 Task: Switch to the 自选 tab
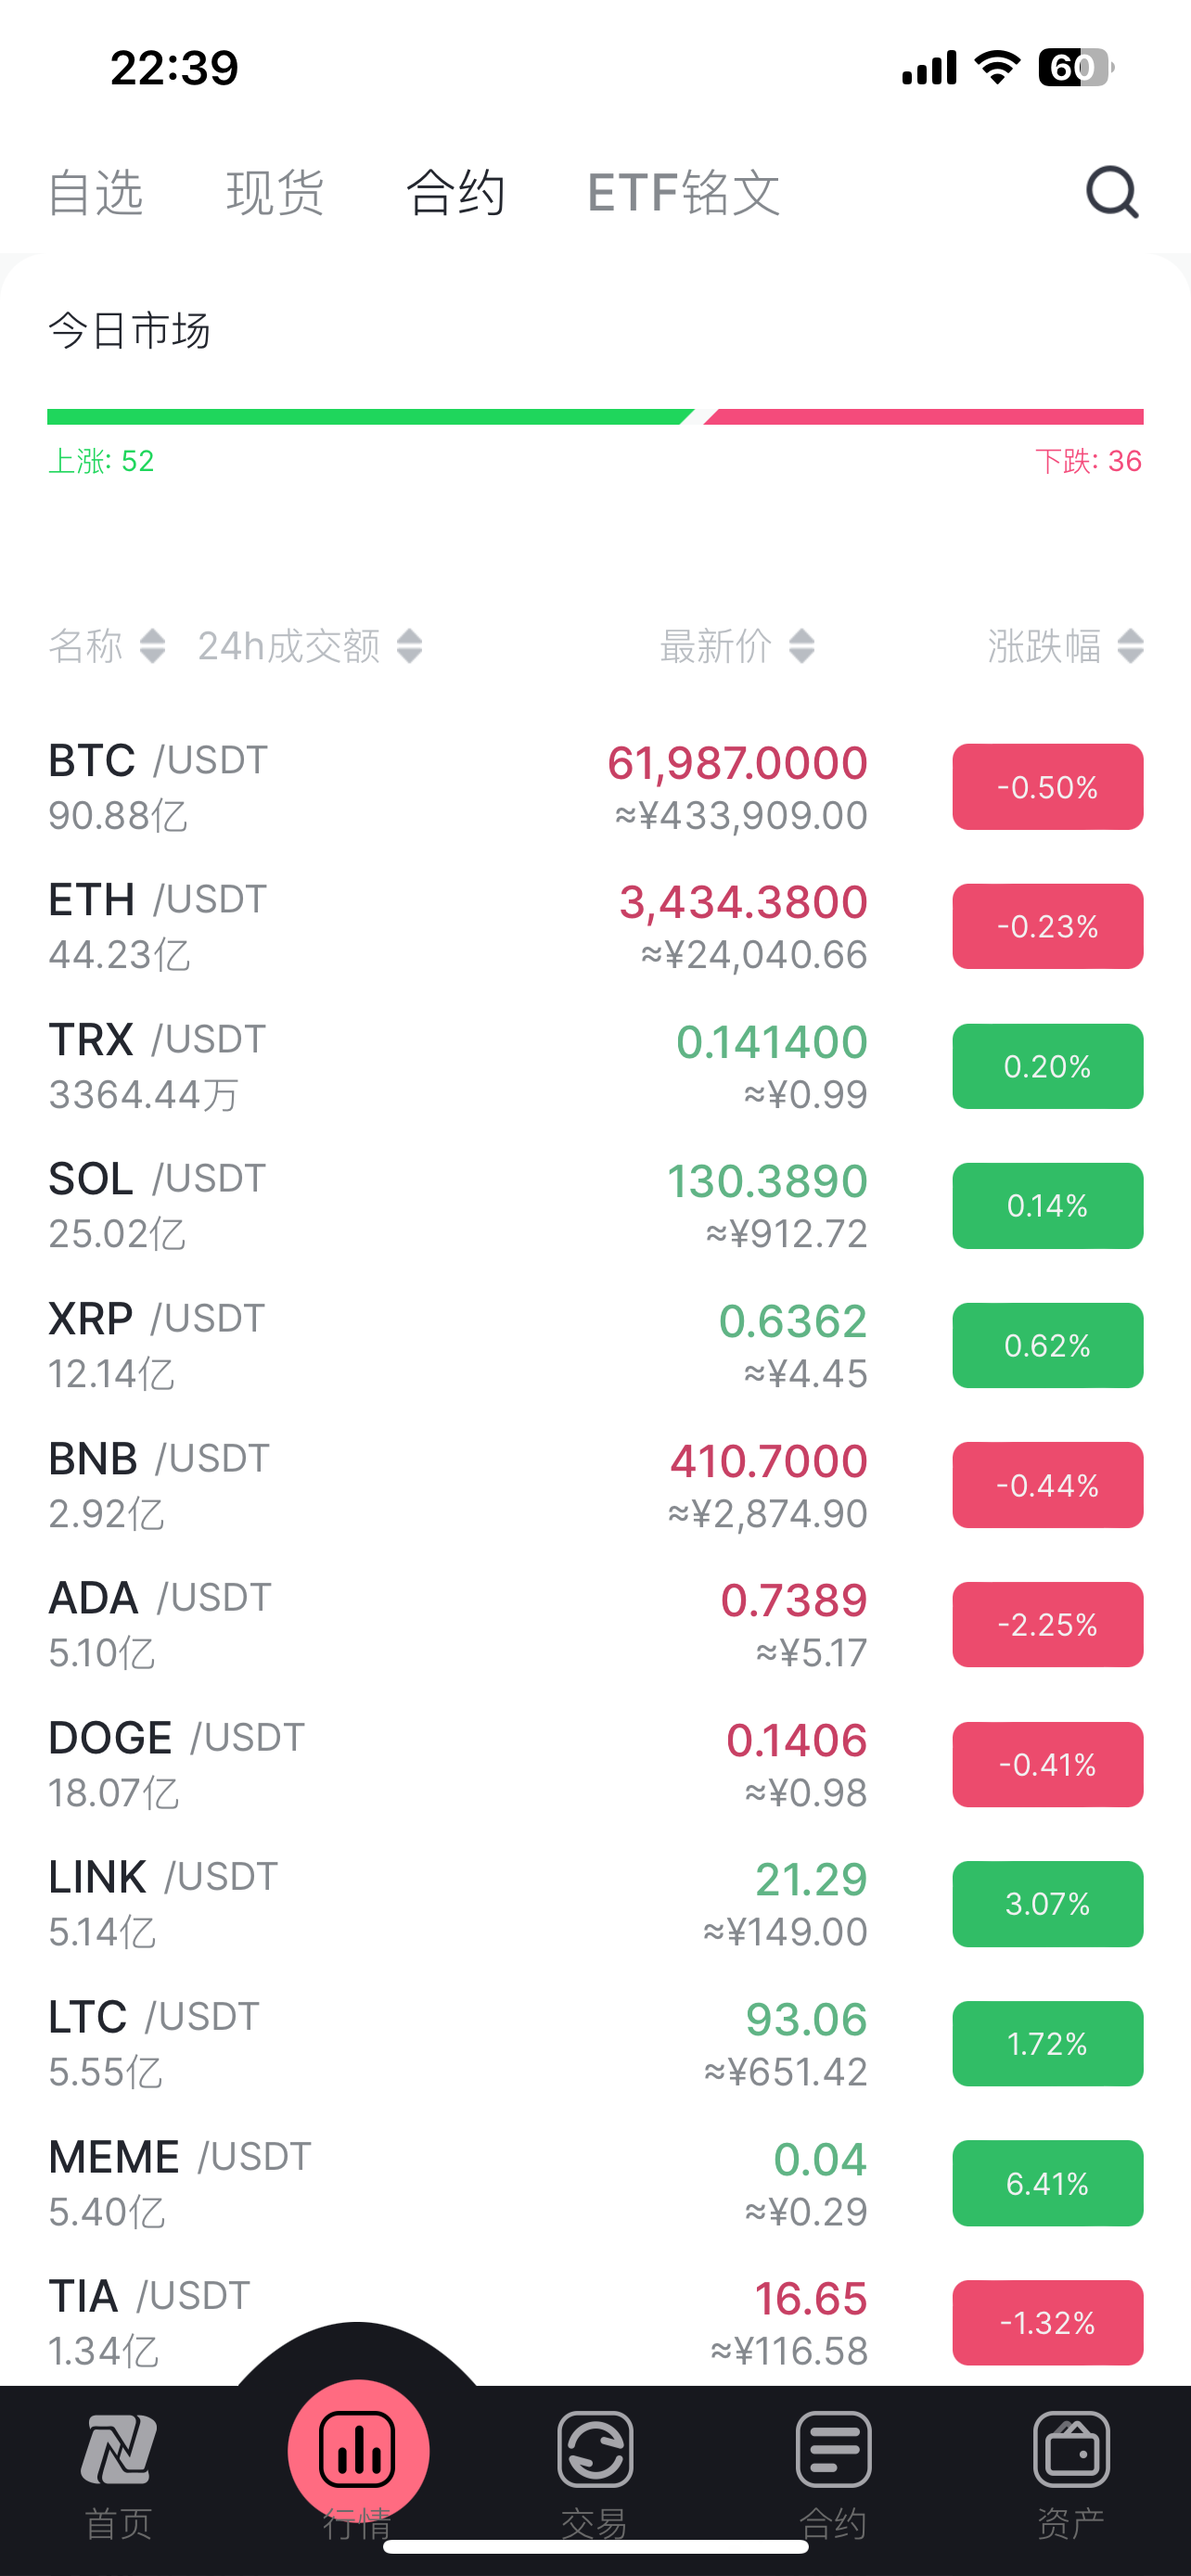click(96, 192)
